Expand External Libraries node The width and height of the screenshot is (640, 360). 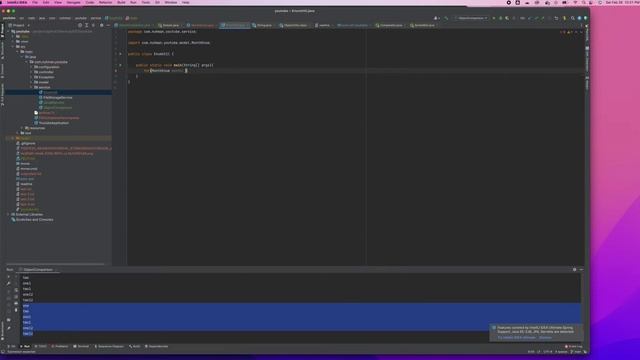click(x=8, y=214)
